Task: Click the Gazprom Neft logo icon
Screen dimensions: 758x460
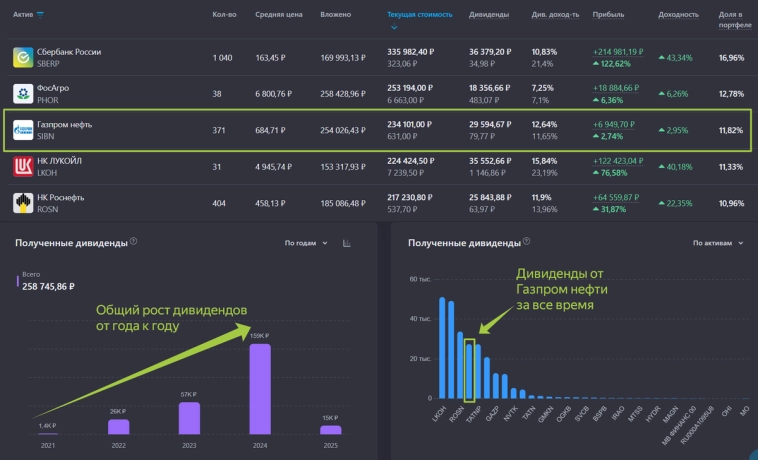Action: pyautogui.click(x=23, y=131)
